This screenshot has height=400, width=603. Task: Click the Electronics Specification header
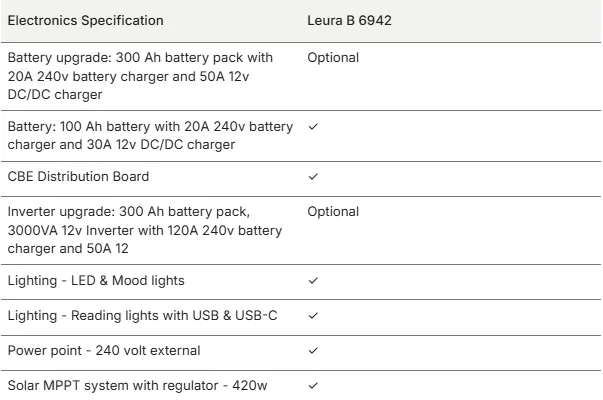pyautogui.click(x=85, y=20)
